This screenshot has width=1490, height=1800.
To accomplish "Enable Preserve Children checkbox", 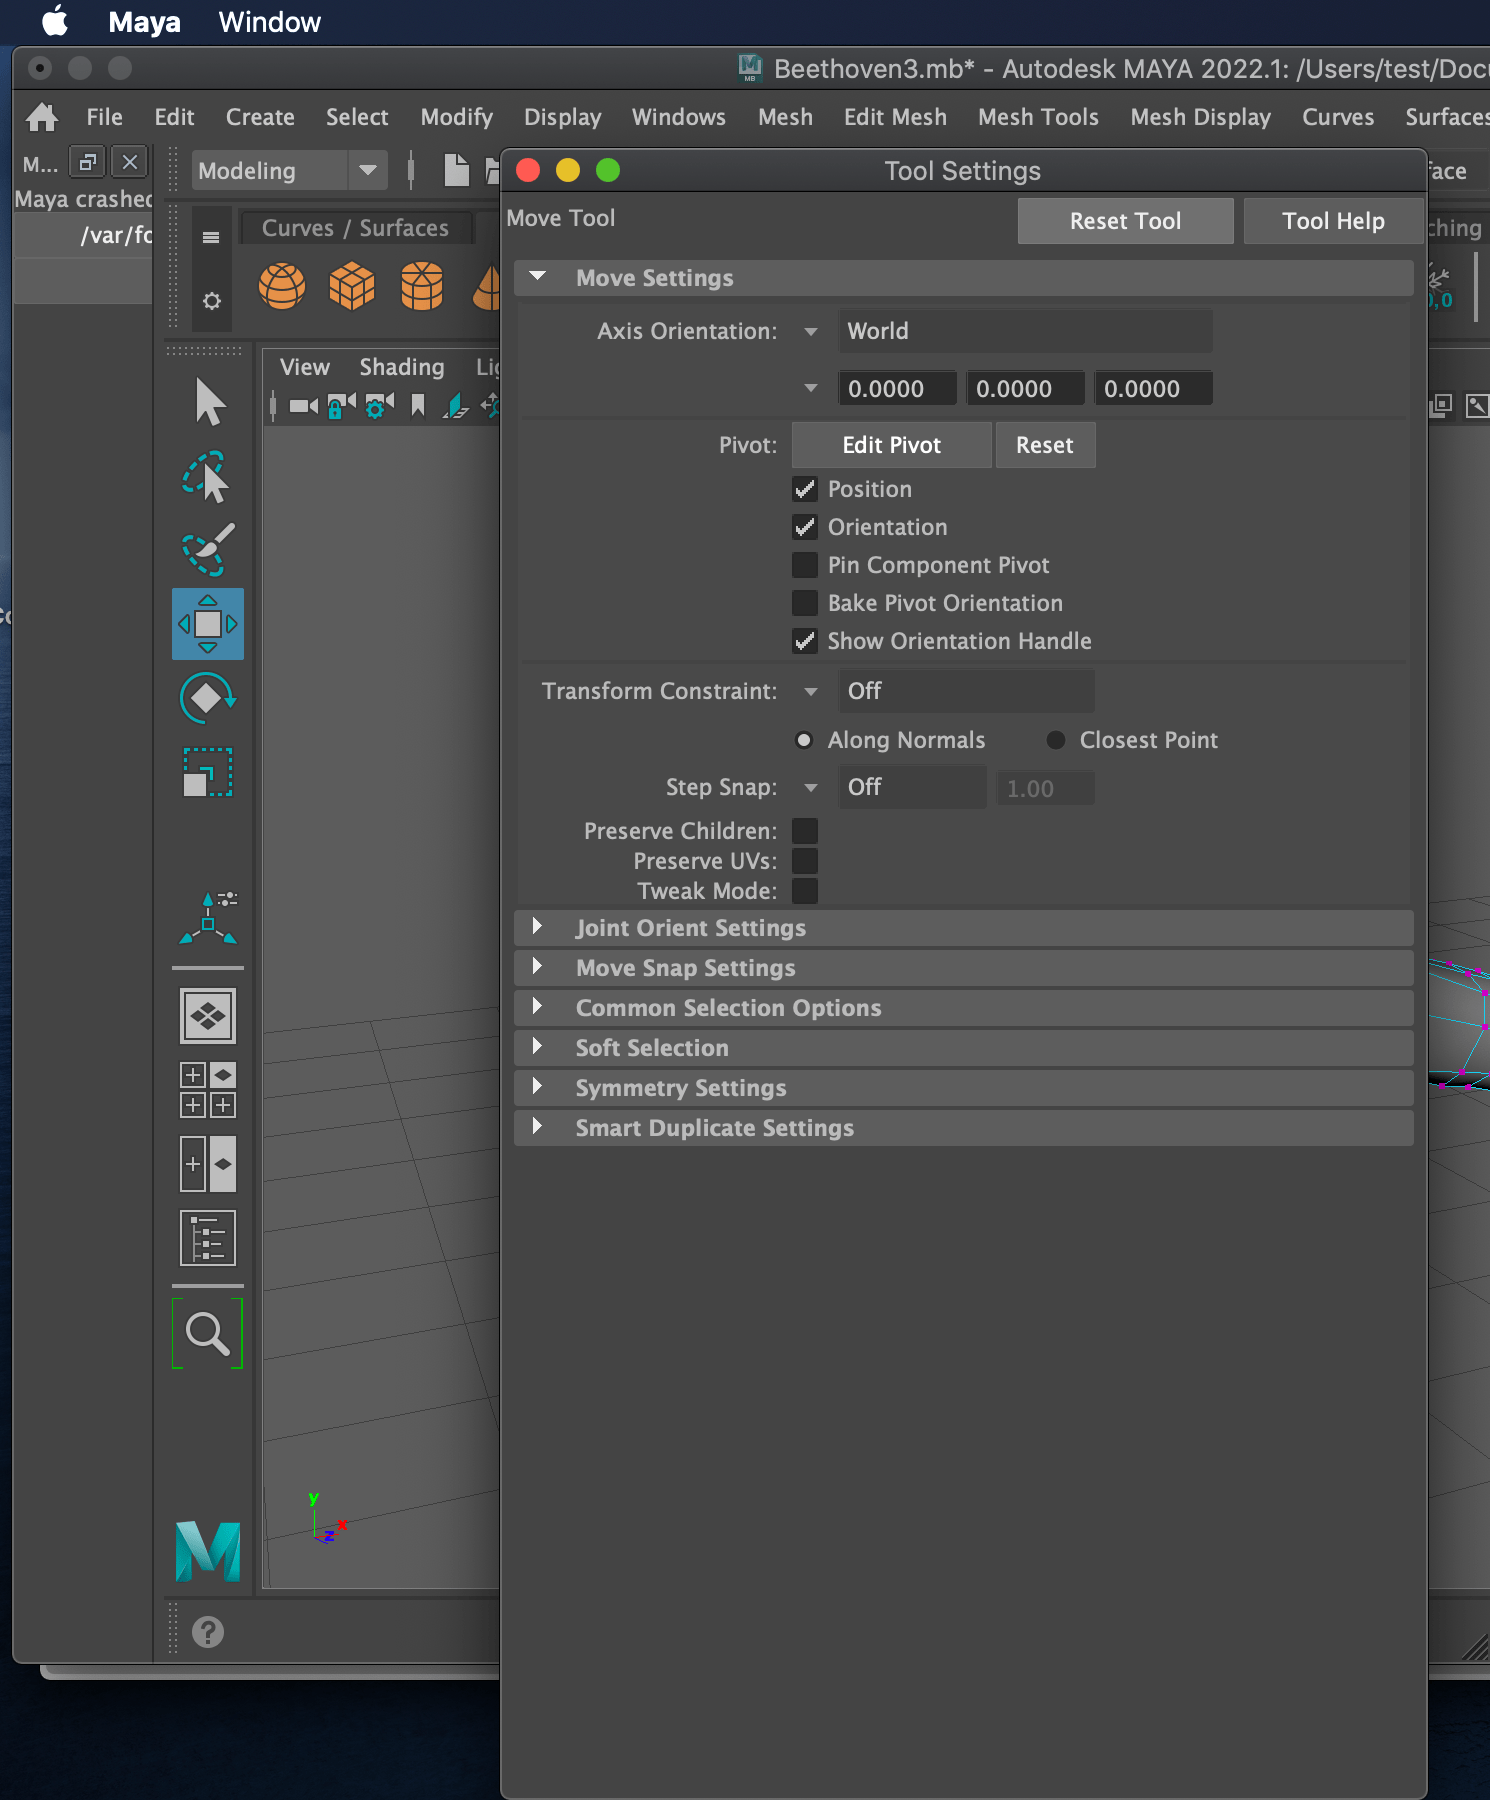I will (805, 831).
